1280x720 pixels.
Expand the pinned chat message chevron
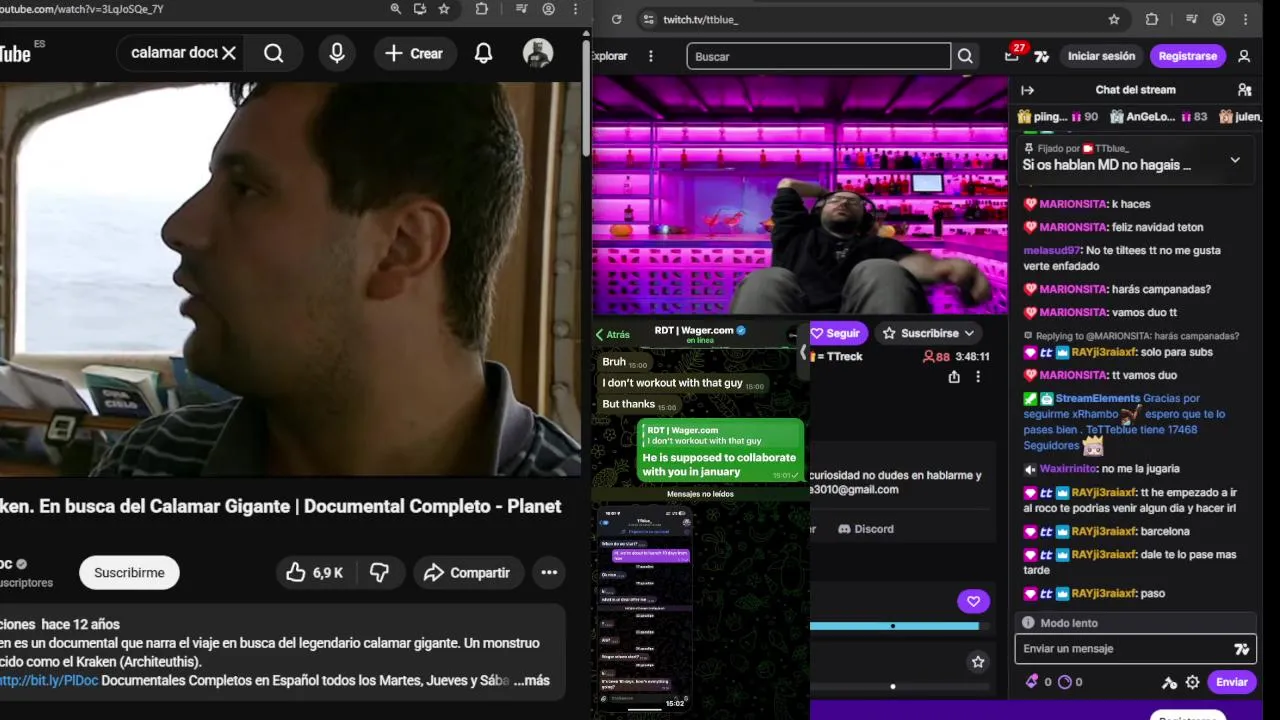(1235, 159)
